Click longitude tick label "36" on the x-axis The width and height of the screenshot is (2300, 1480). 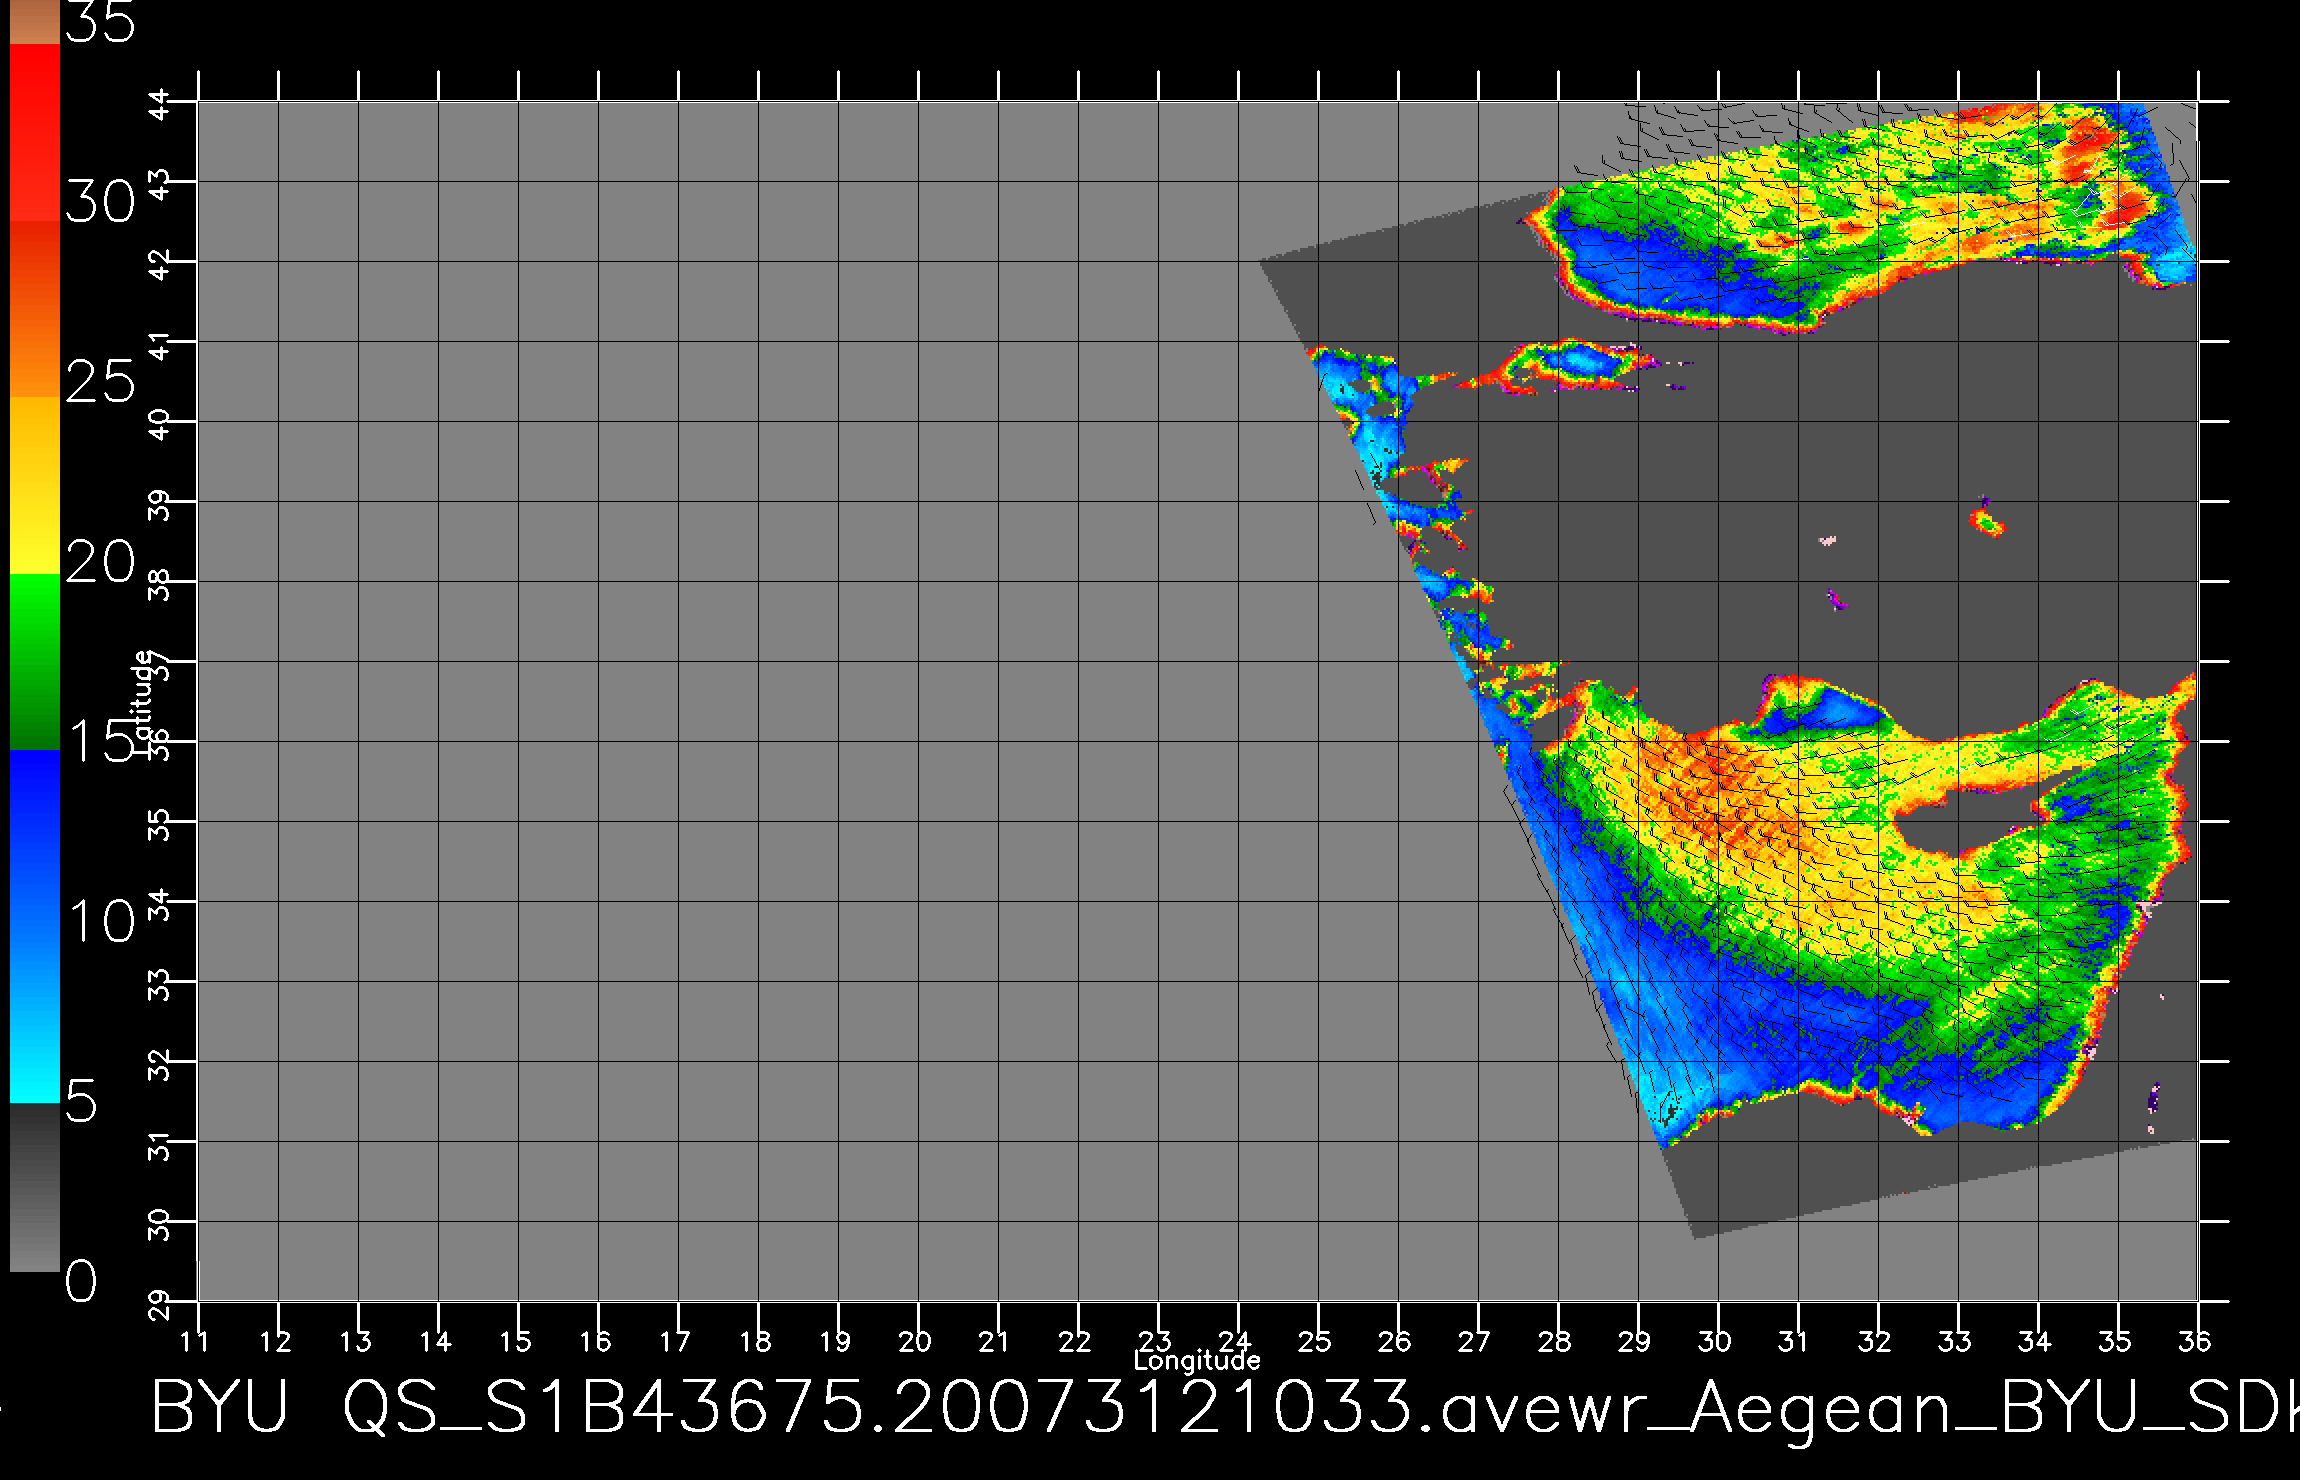coord(2195,1341)
